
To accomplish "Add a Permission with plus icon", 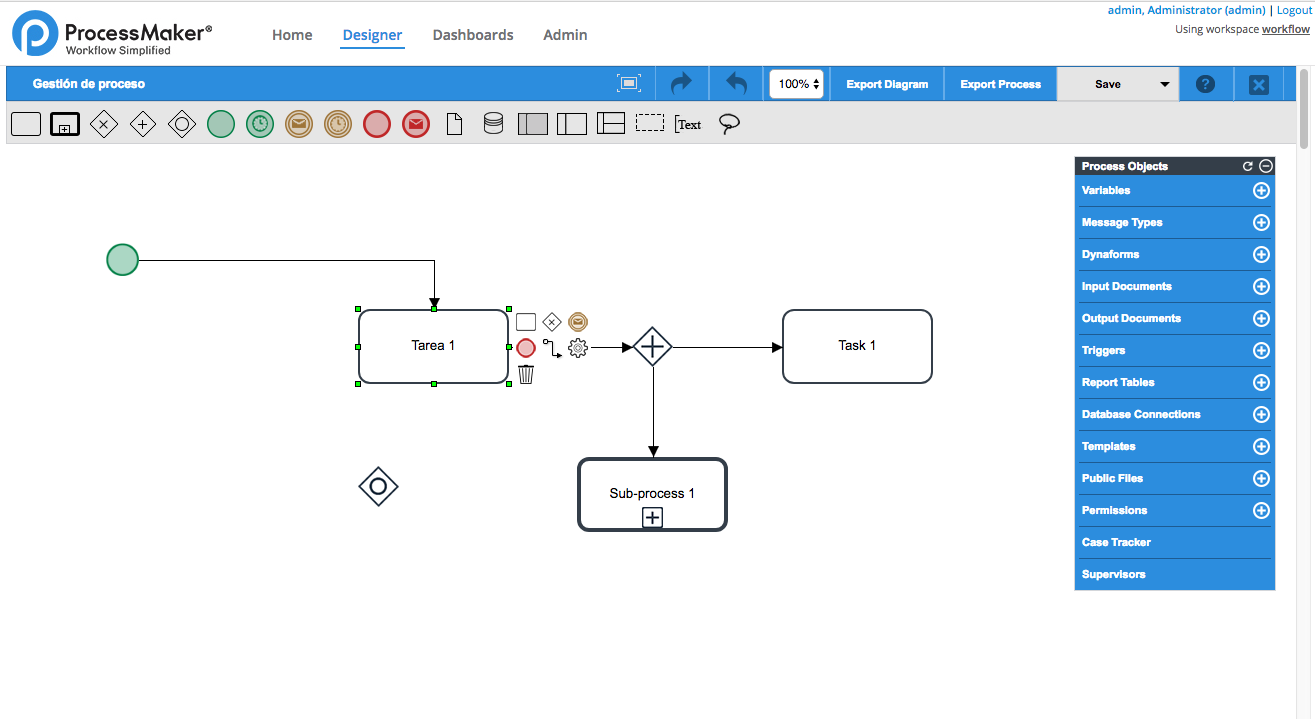I will click(x=1261, y=511).
